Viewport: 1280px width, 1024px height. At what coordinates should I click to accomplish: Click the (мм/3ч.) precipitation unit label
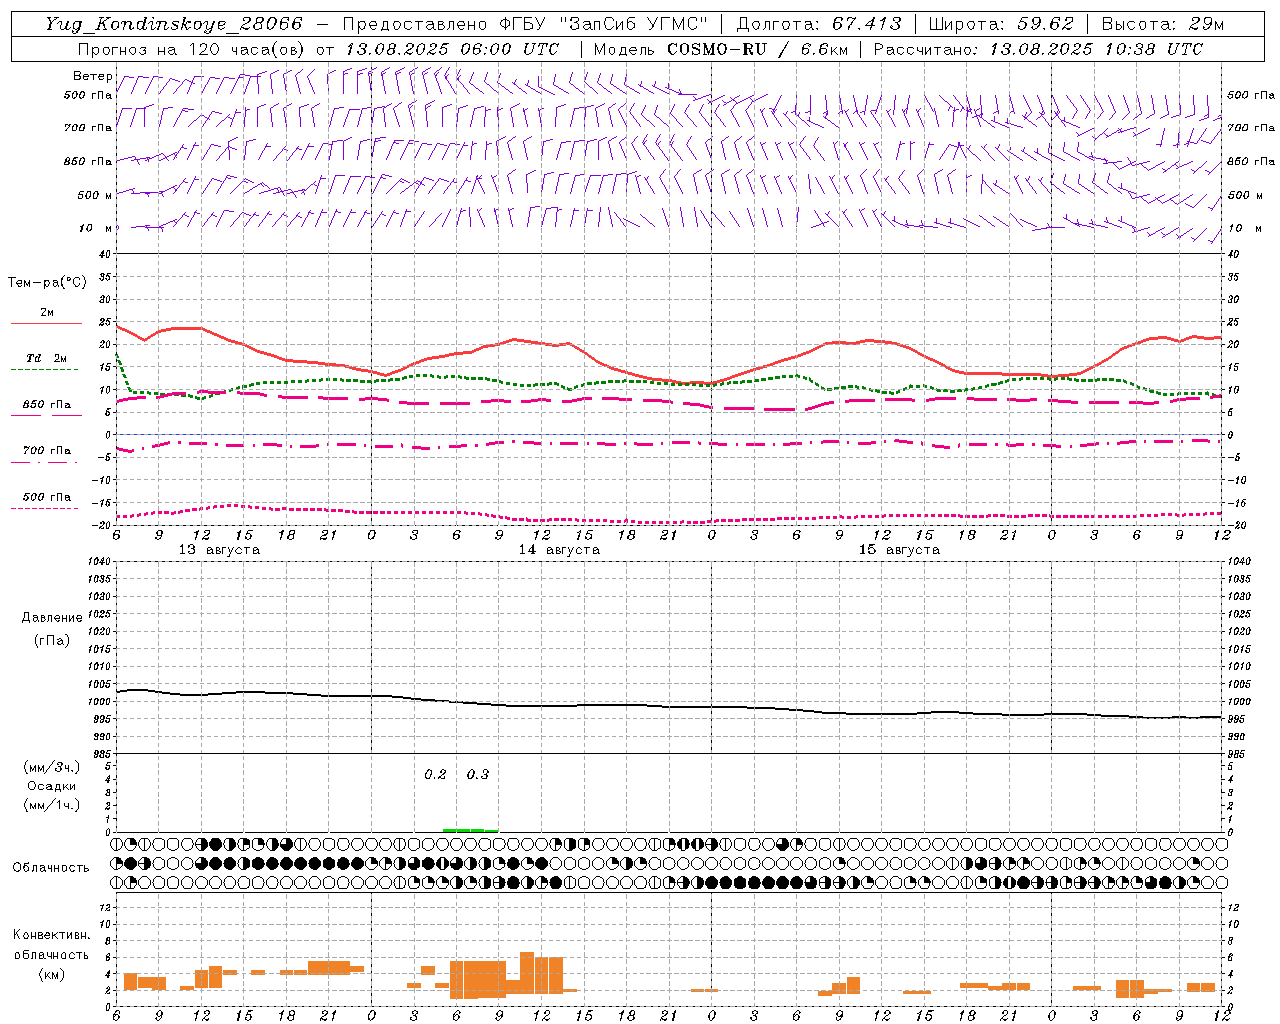52,767
